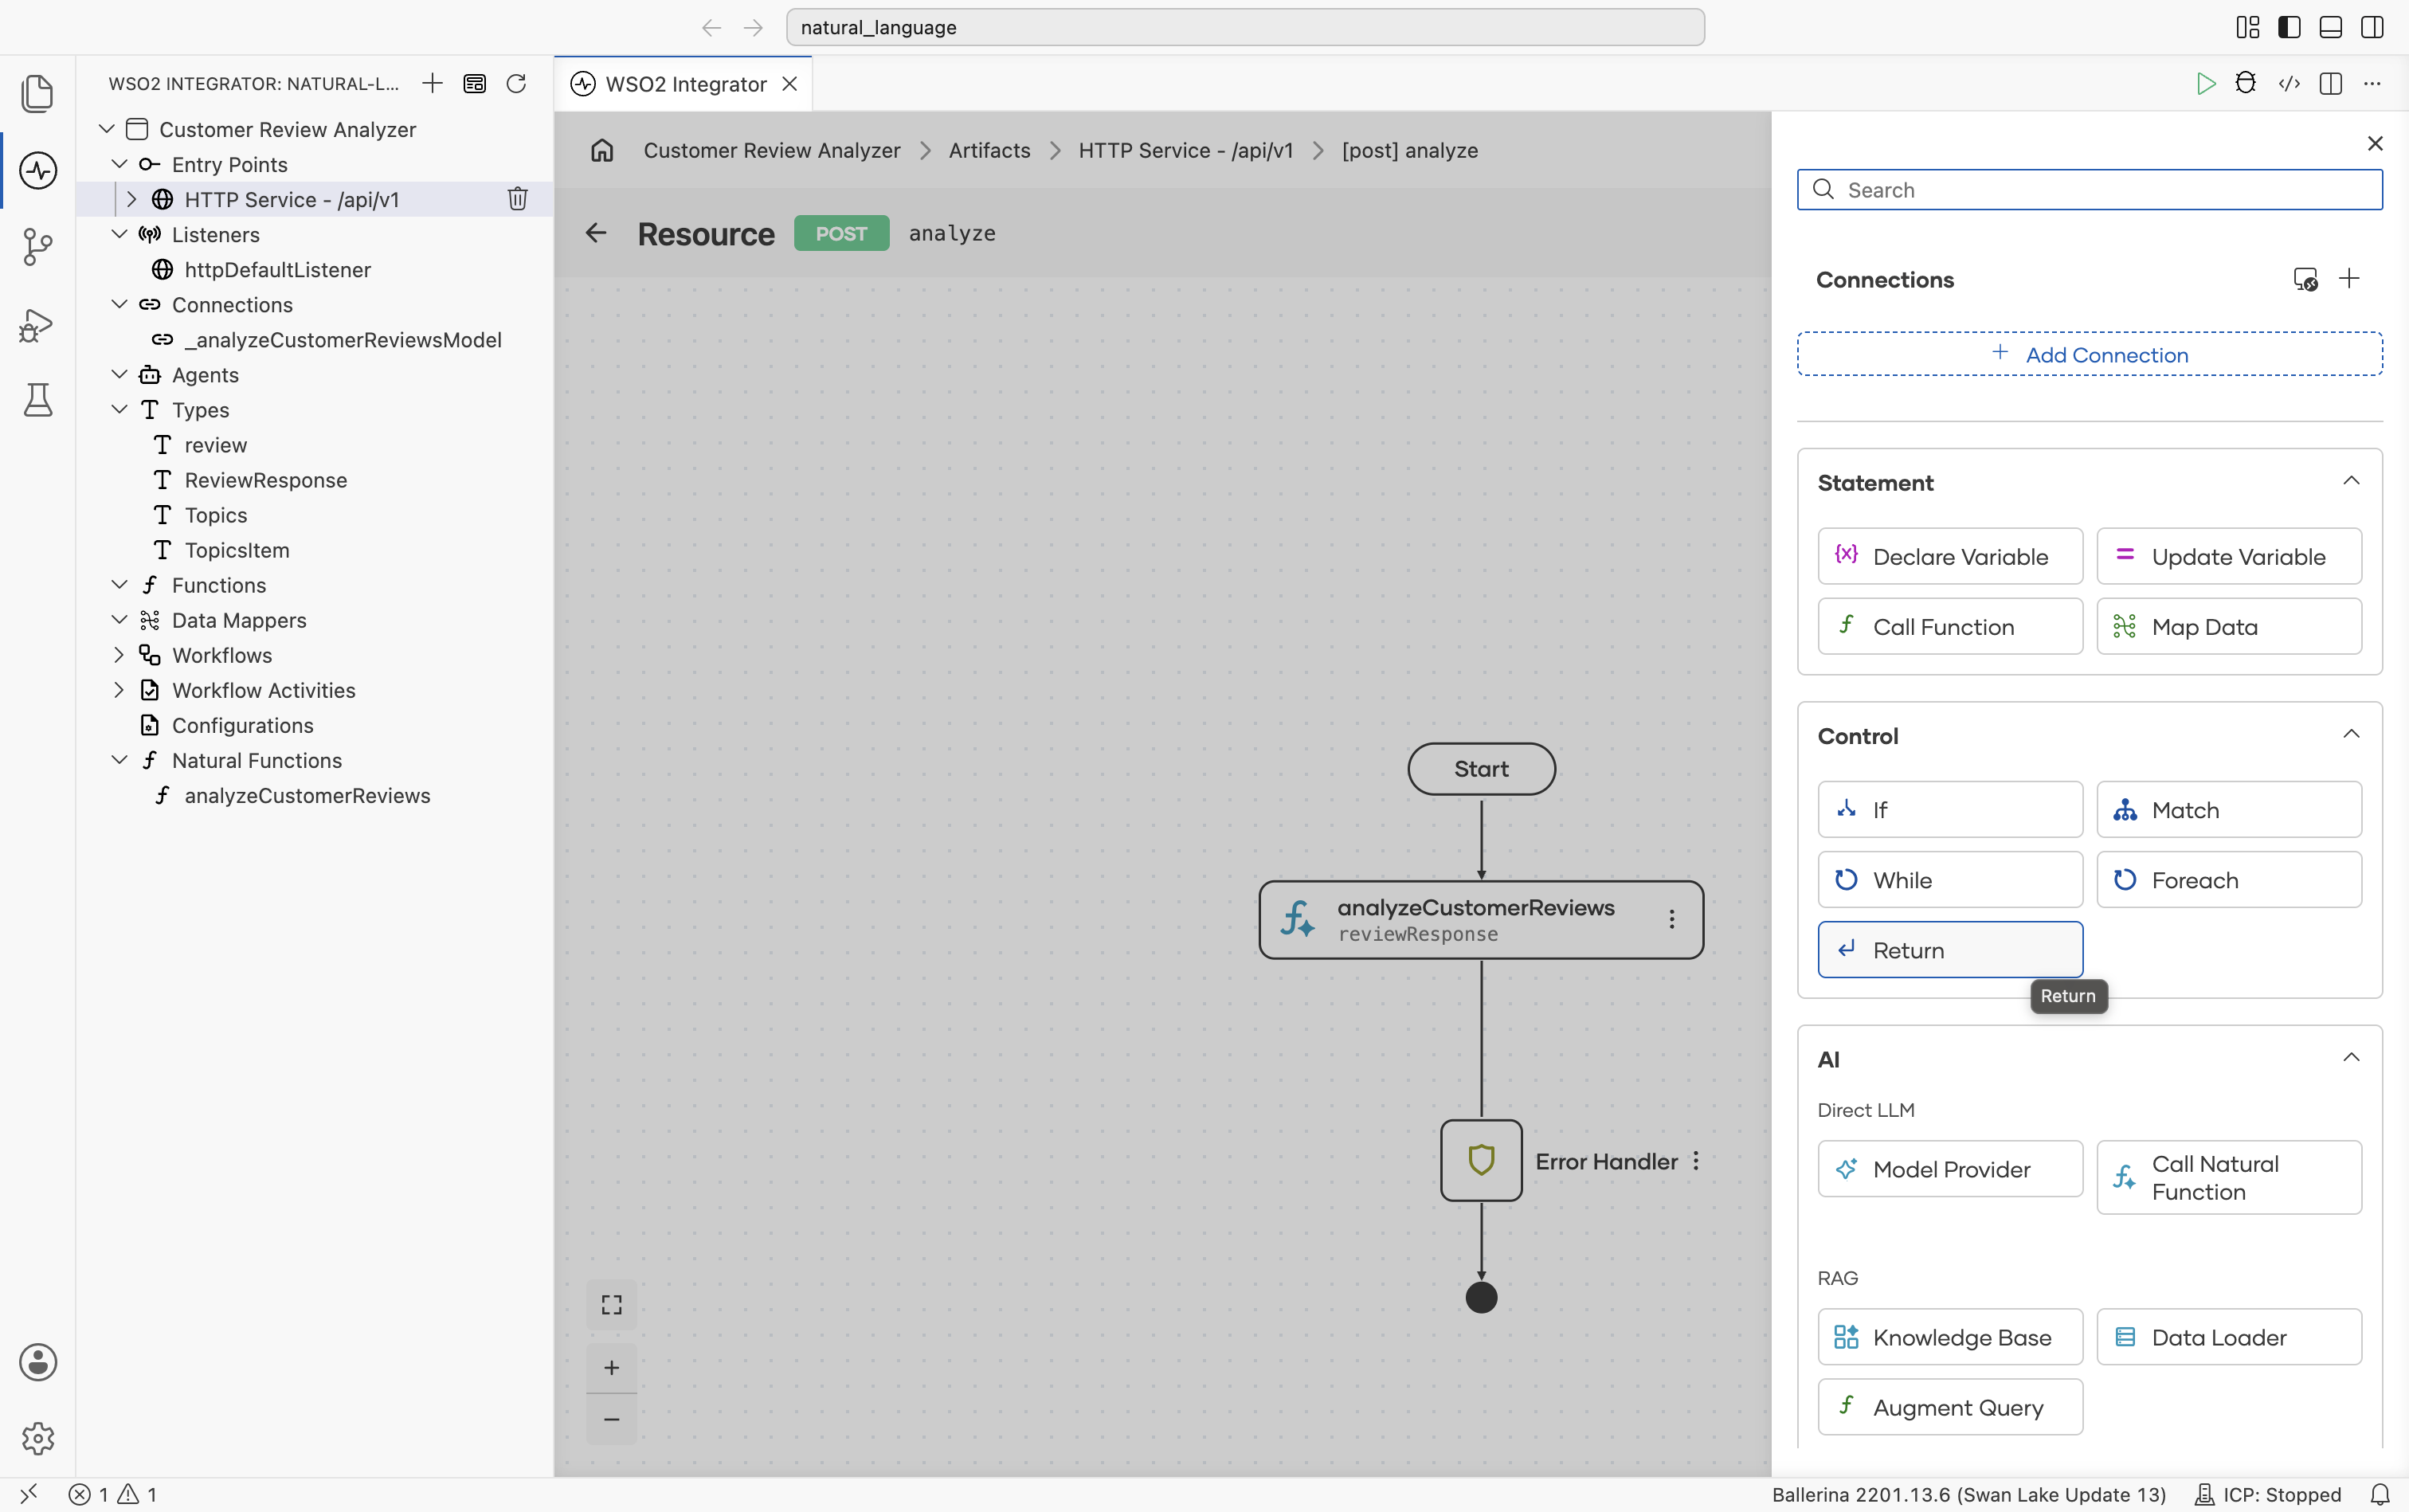Zoom in with the plus canvas control
Screen dimensions: 2409x1512
point(611,1367)
